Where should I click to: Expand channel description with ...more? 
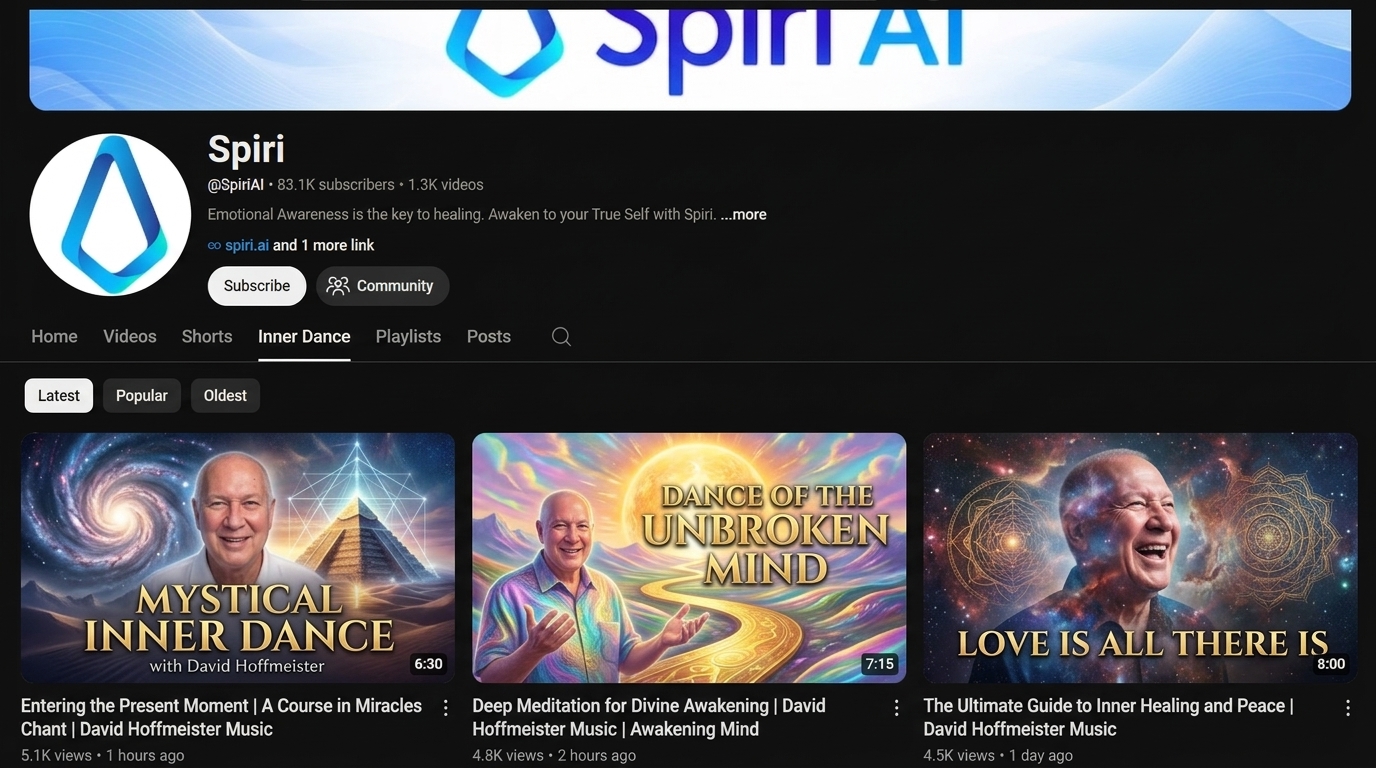tap(744, 214)
